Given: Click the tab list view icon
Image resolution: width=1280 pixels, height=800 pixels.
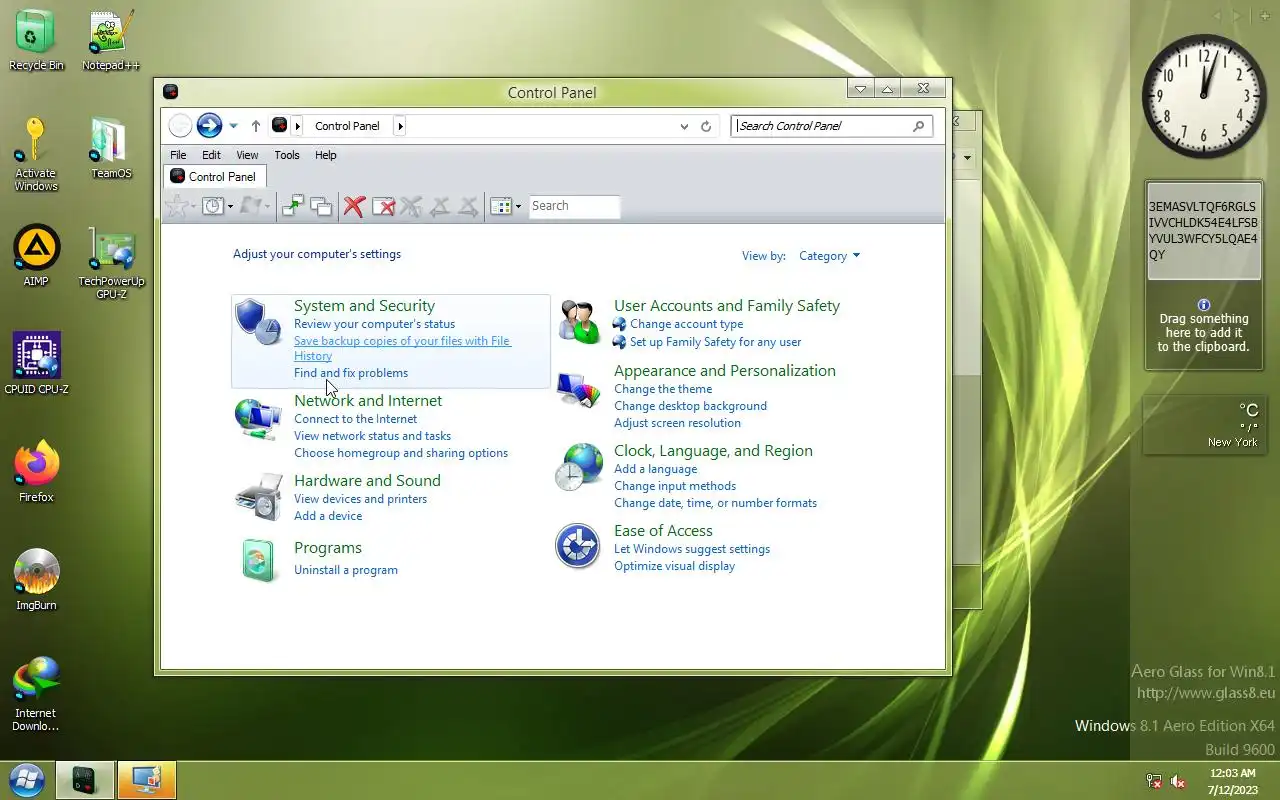Looking at the screenshot, I should (x=501, y=206).
